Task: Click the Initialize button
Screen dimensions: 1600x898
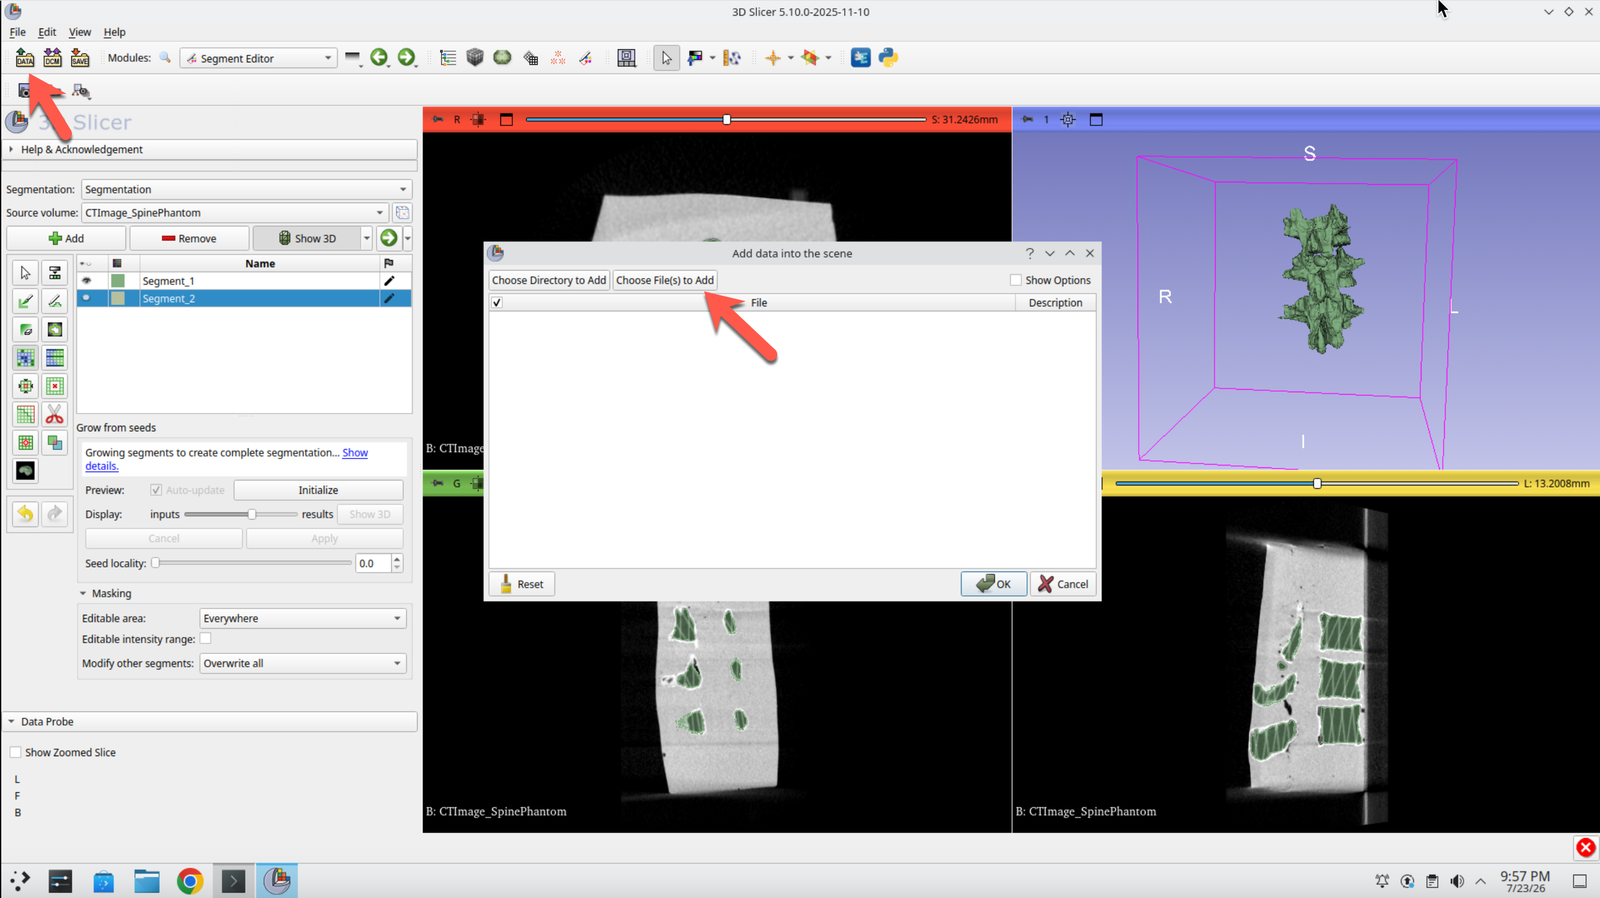Action: (x=318, y=490)
